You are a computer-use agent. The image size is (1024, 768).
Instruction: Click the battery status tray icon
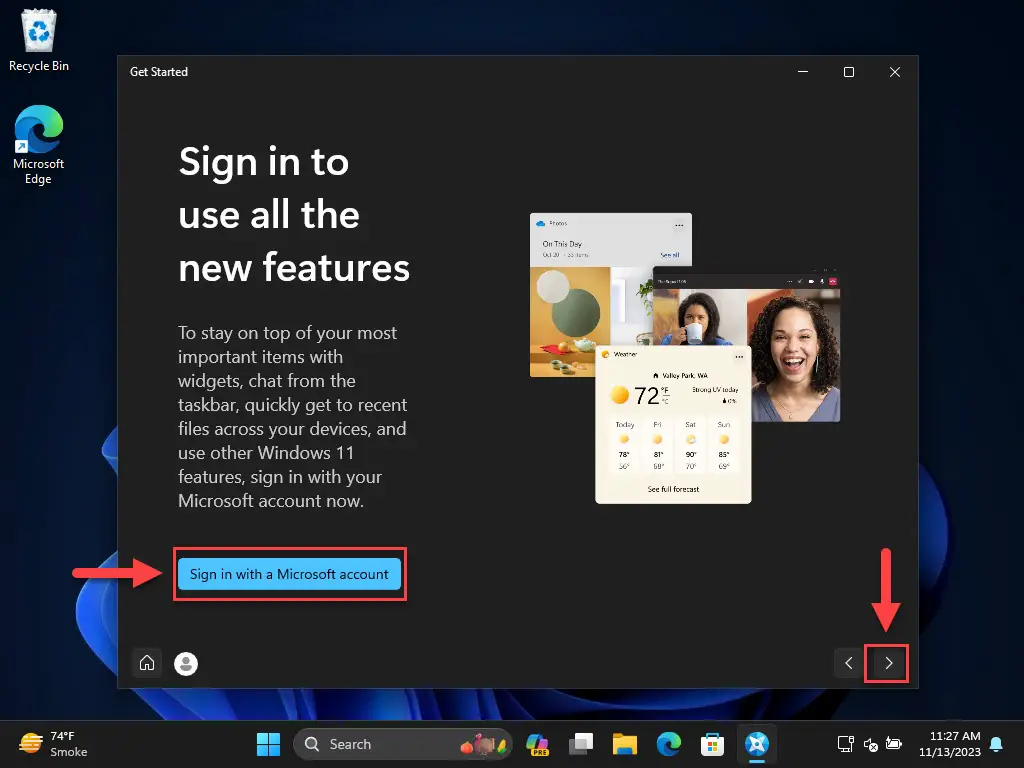(893, 744)
